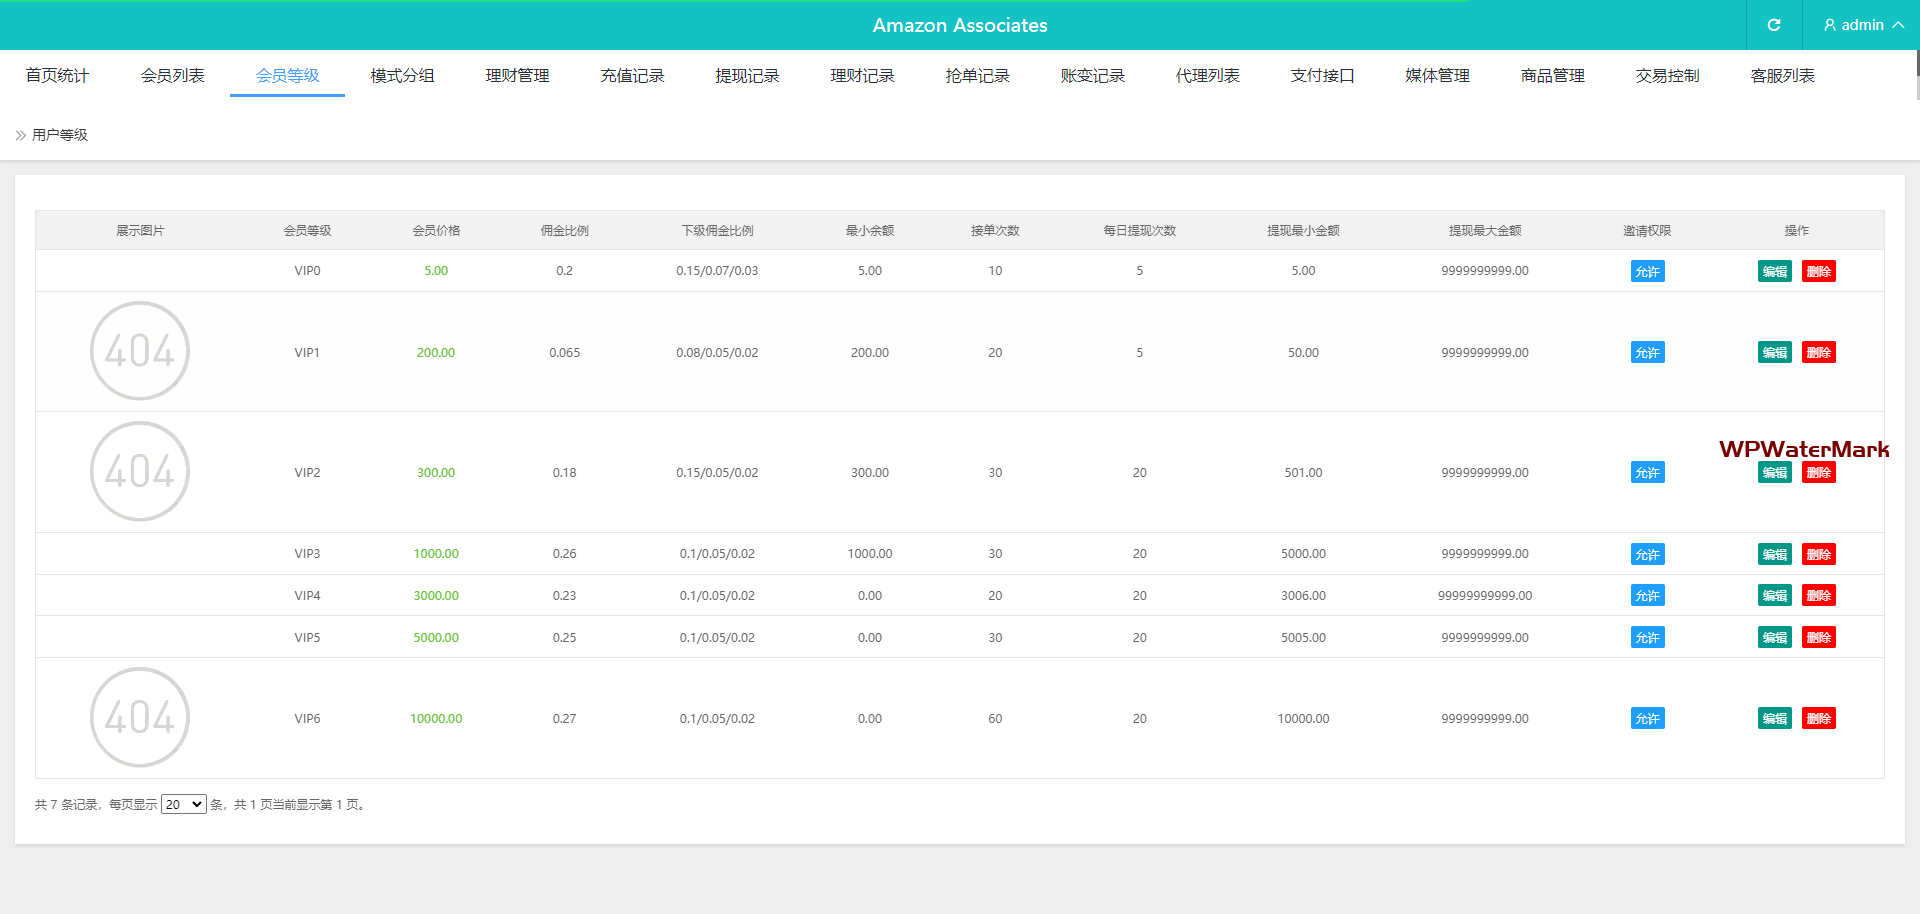Screen dimensions: 1920x914
Task: Click the 404 placeholder image in VIP6 row
Action: coord(140,717)
